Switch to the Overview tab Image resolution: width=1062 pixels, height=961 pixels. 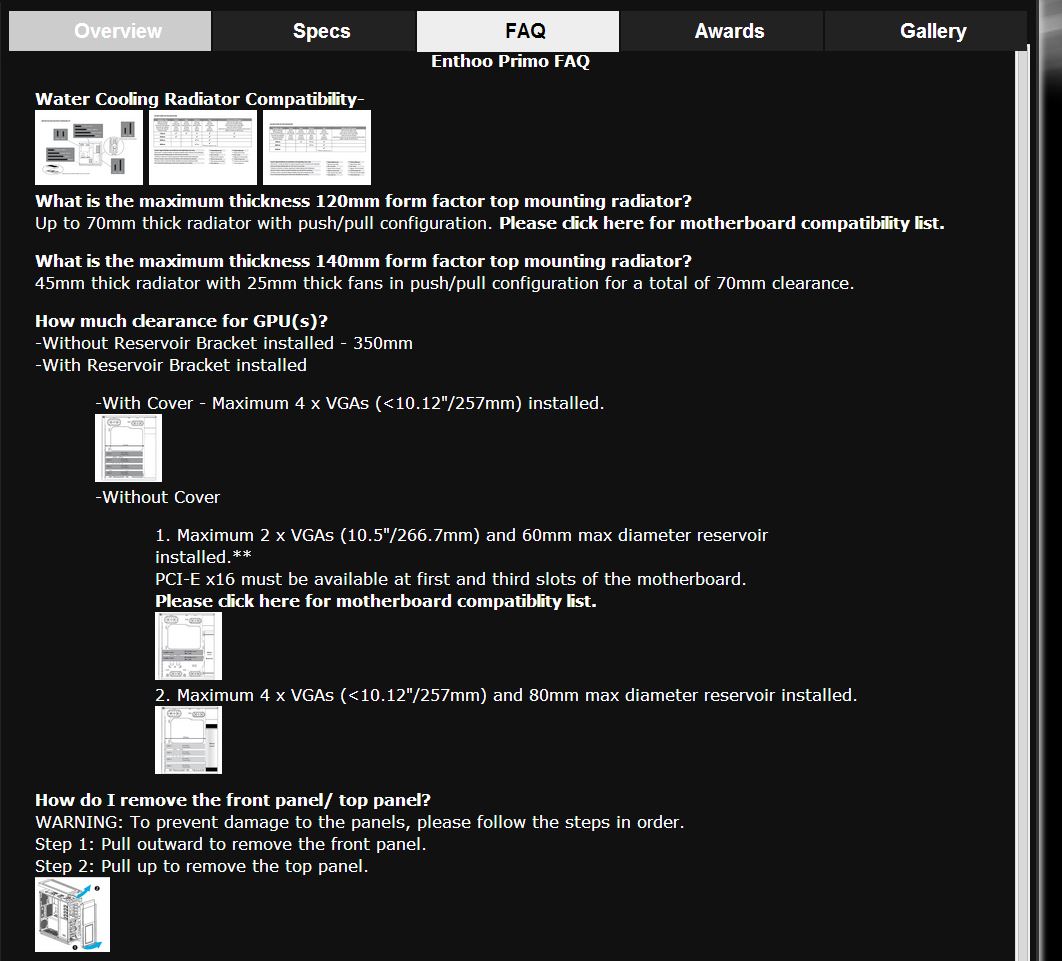pyautogui.click(x=110, y=30)
